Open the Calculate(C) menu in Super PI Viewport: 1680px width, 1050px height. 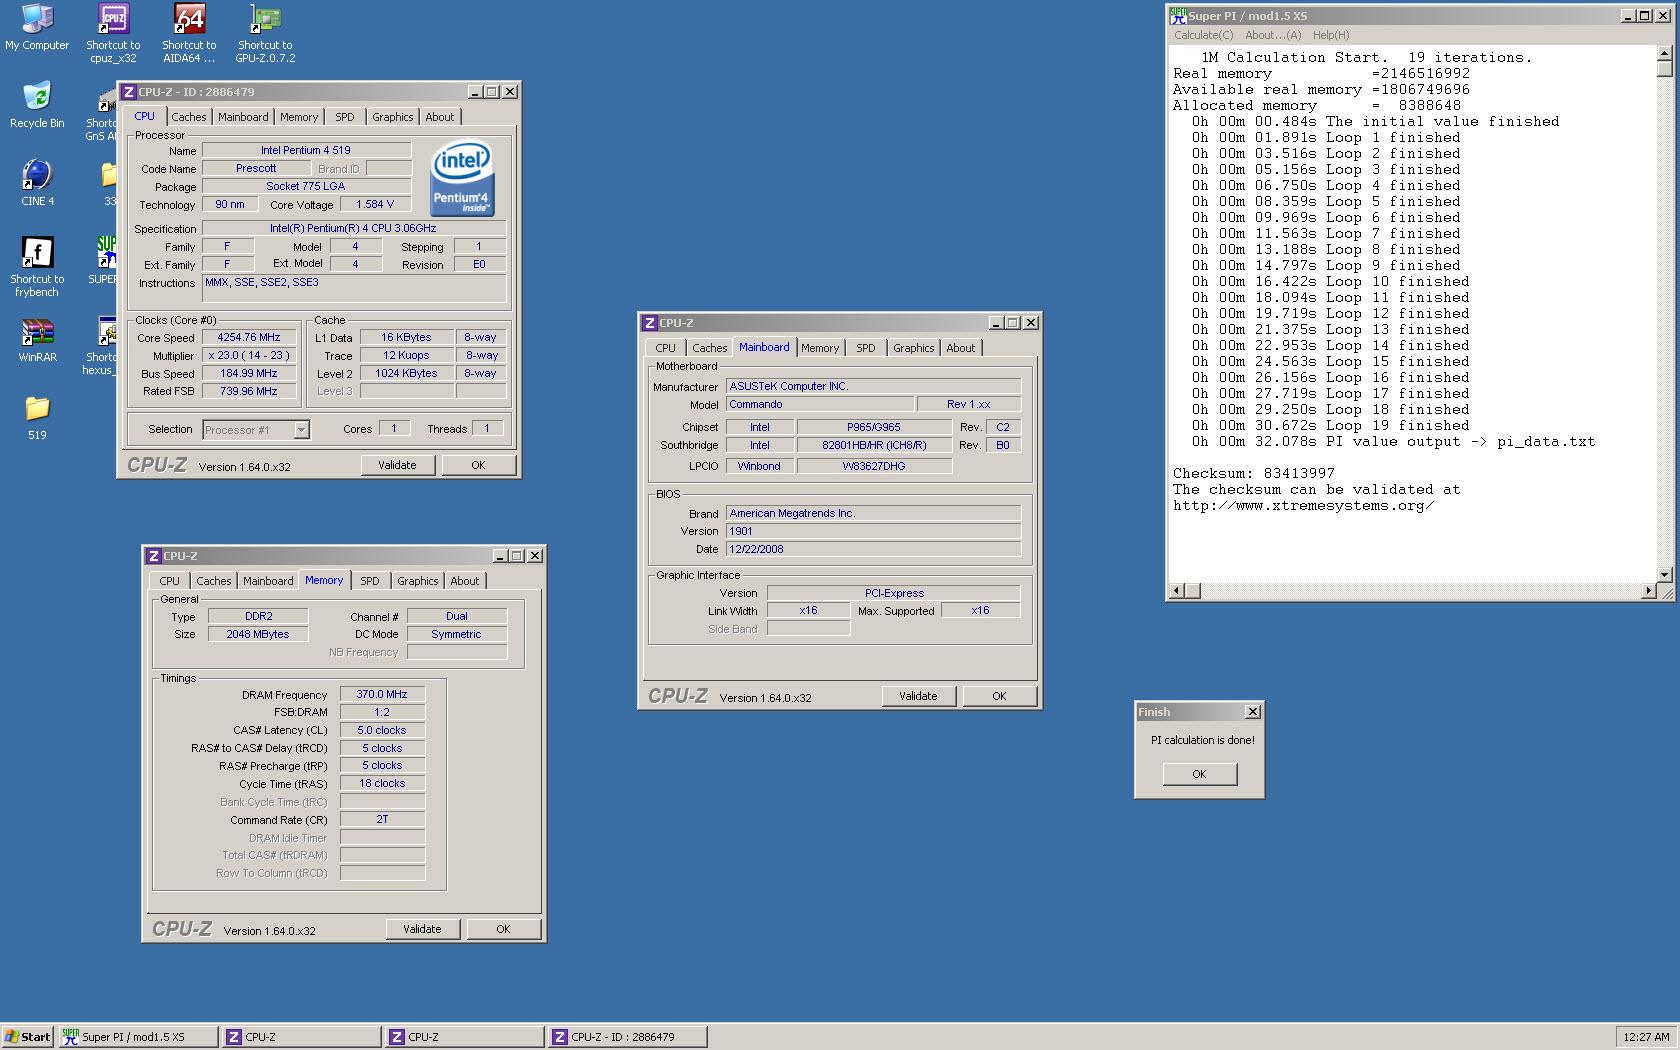(x=1203, y=35)
